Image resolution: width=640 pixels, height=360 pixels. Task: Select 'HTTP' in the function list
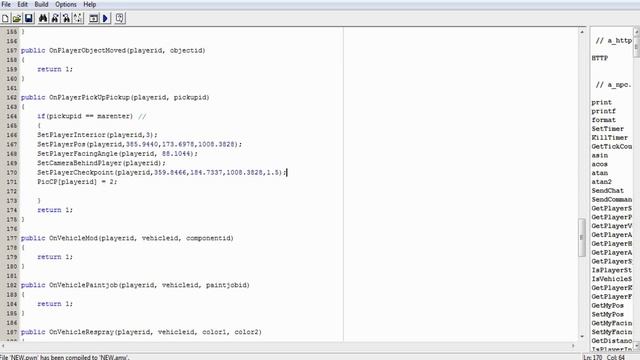point(600,58)
